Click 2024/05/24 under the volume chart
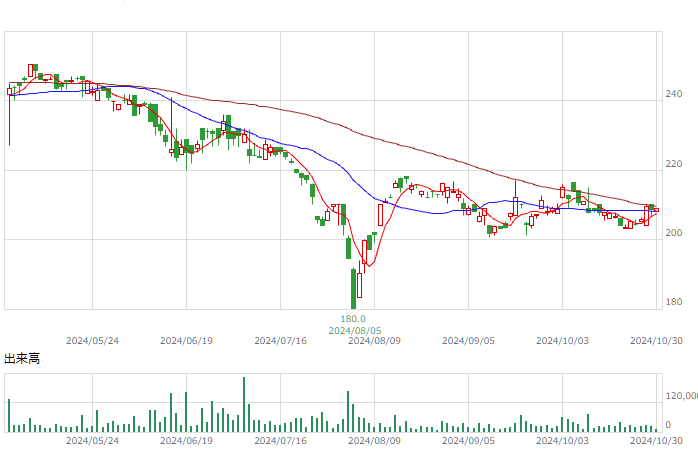This screenshot has height=449, width=698. 93,441
